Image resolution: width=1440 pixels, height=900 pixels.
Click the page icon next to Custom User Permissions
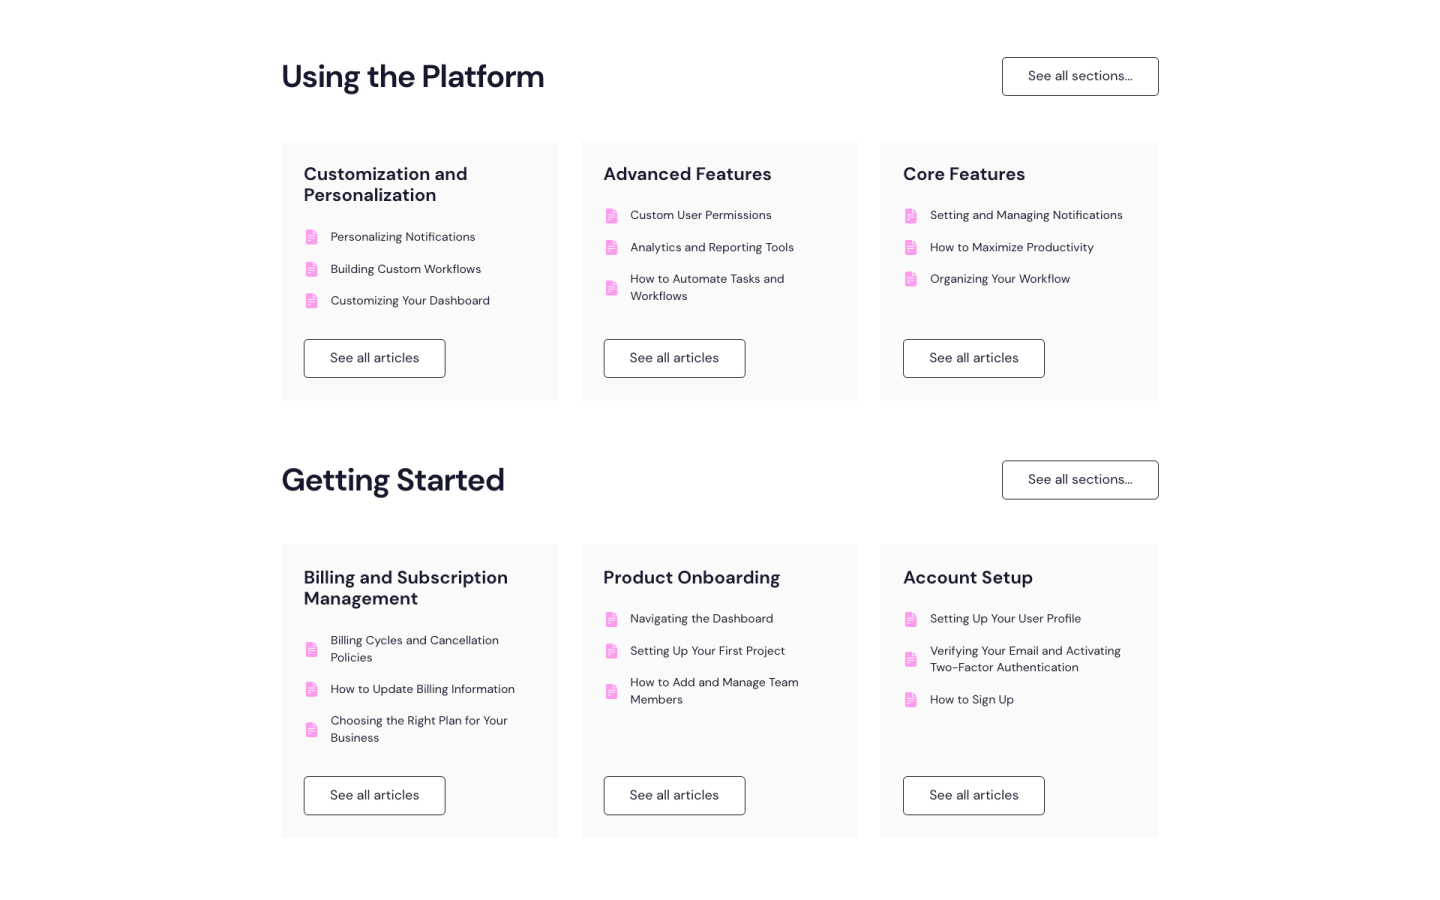[x=611, y=216]
